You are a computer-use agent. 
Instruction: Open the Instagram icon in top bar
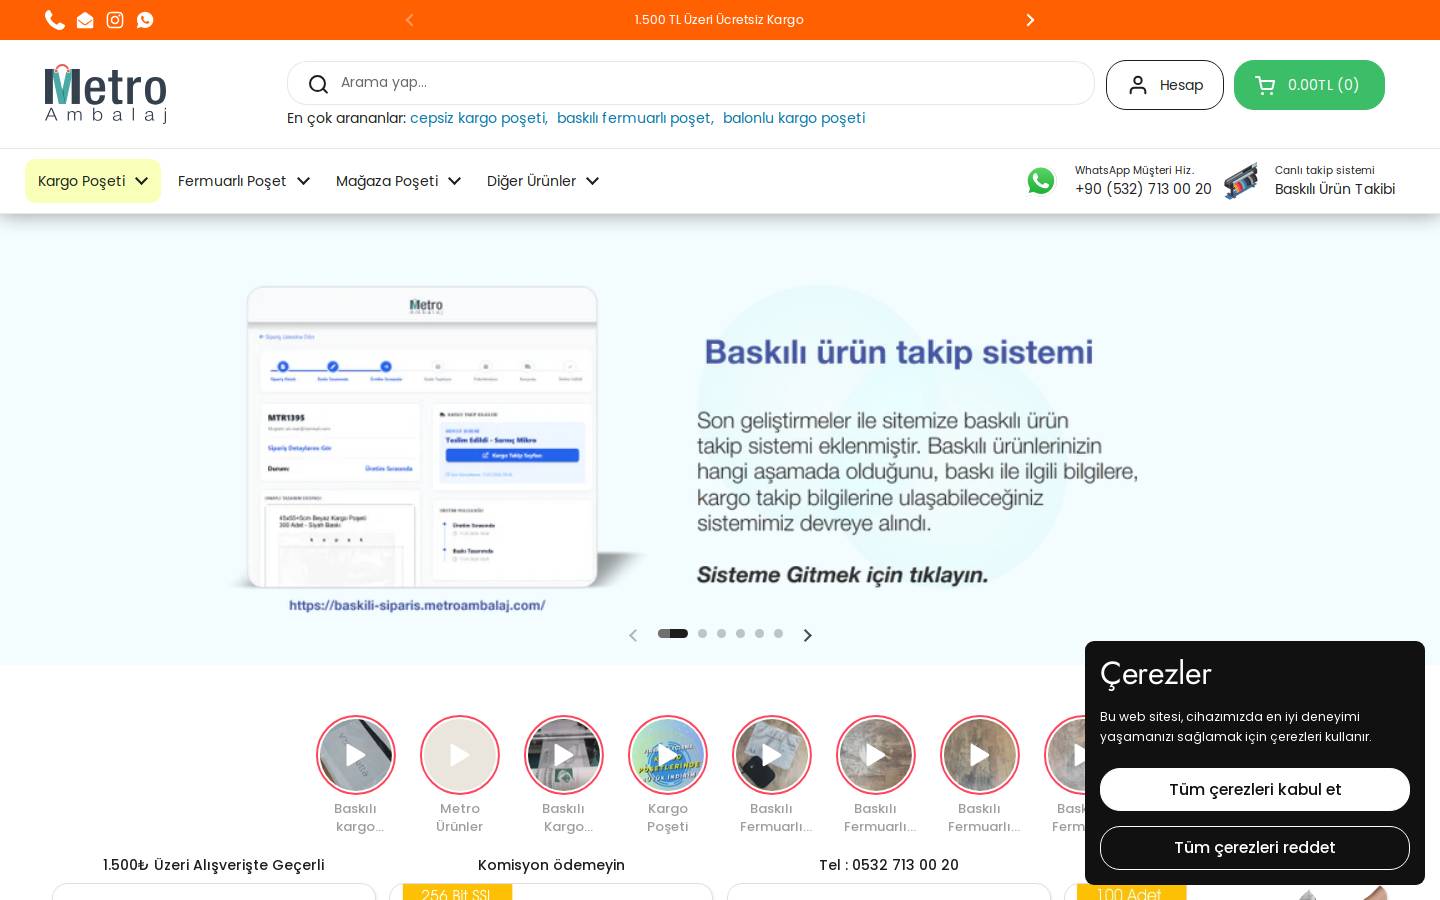[115, 20]
